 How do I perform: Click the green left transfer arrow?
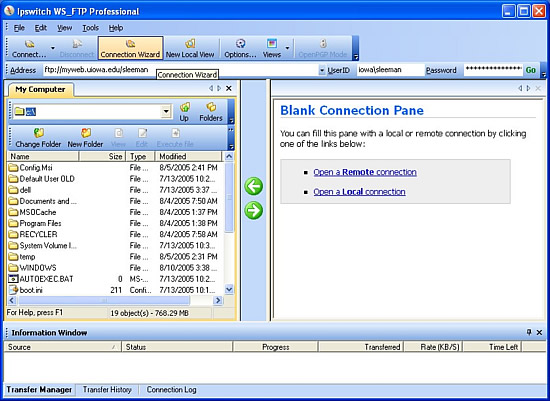[x=254, y=186]
